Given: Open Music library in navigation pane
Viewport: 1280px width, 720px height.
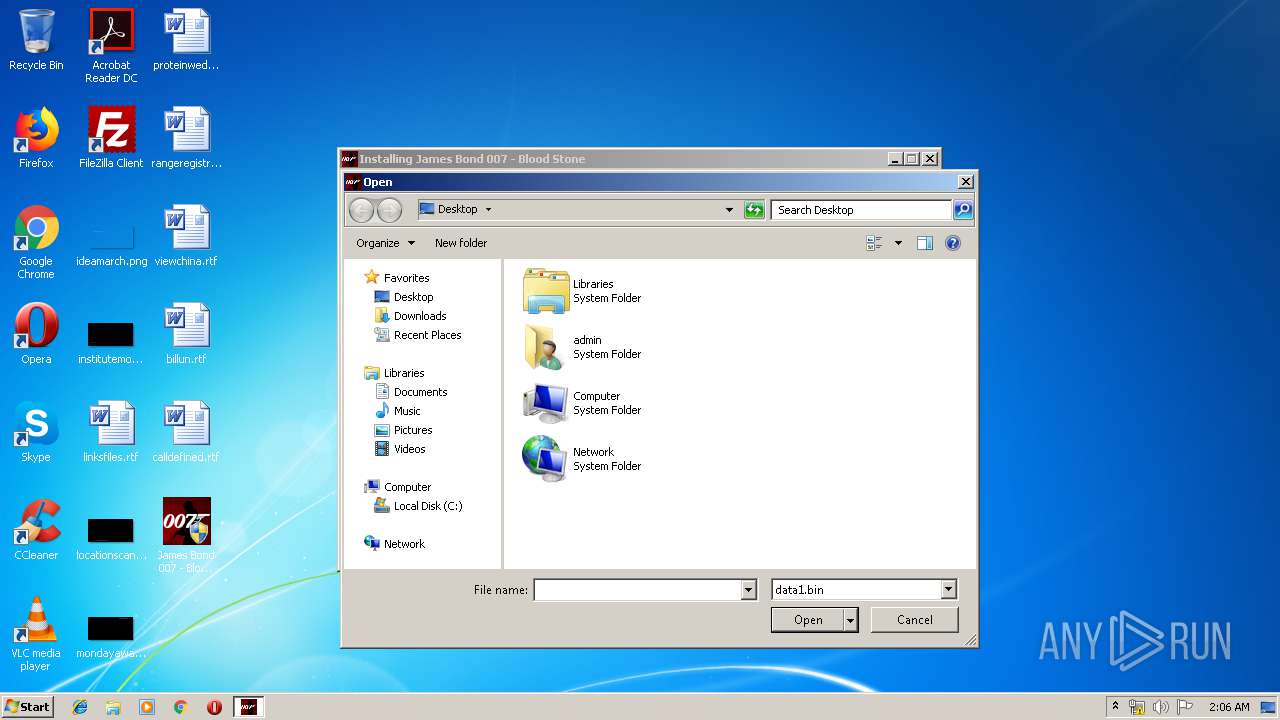Looking at the screenshot, I should 398,411.
